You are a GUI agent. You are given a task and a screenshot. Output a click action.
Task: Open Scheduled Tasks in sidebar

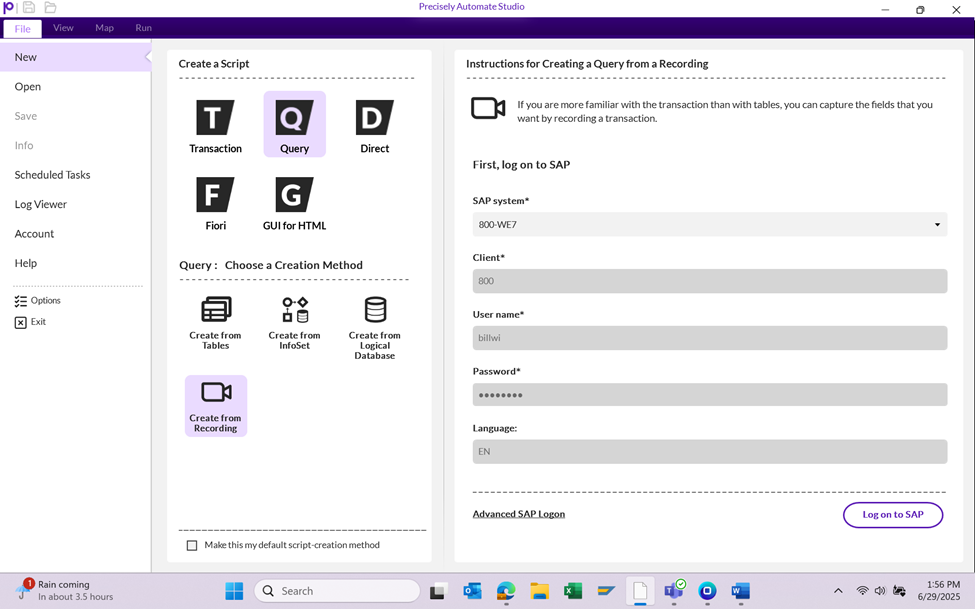pos(52,175)
